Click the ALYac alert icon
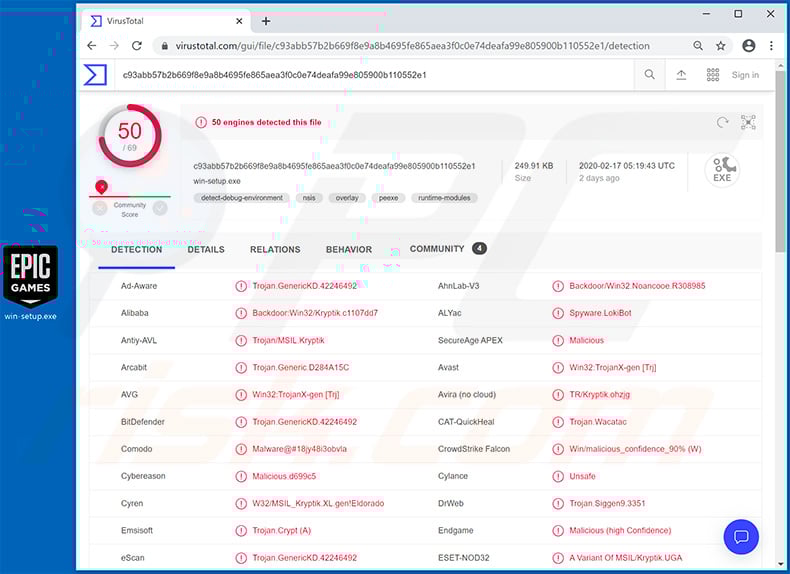Image resolution: width=790 pixels, height=574 pixels. (558, 313)
